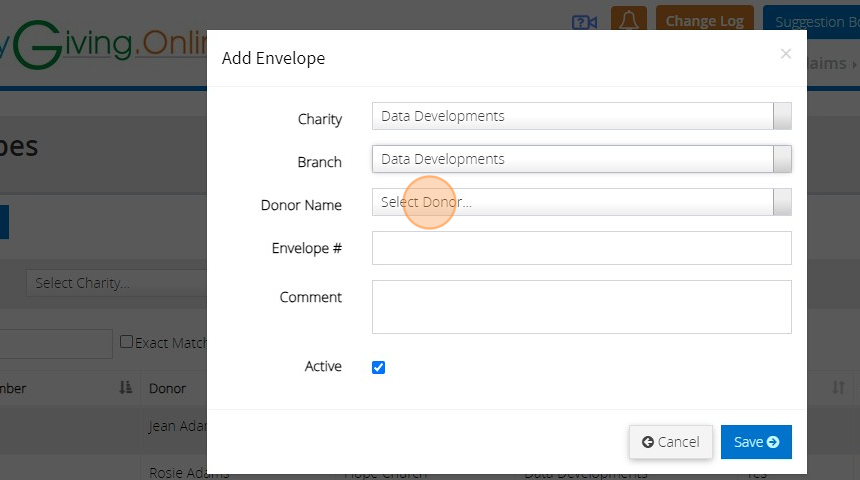Click the sort icon beside Number column
Screen dimensions: 860x480
click(x=126, y=388)
